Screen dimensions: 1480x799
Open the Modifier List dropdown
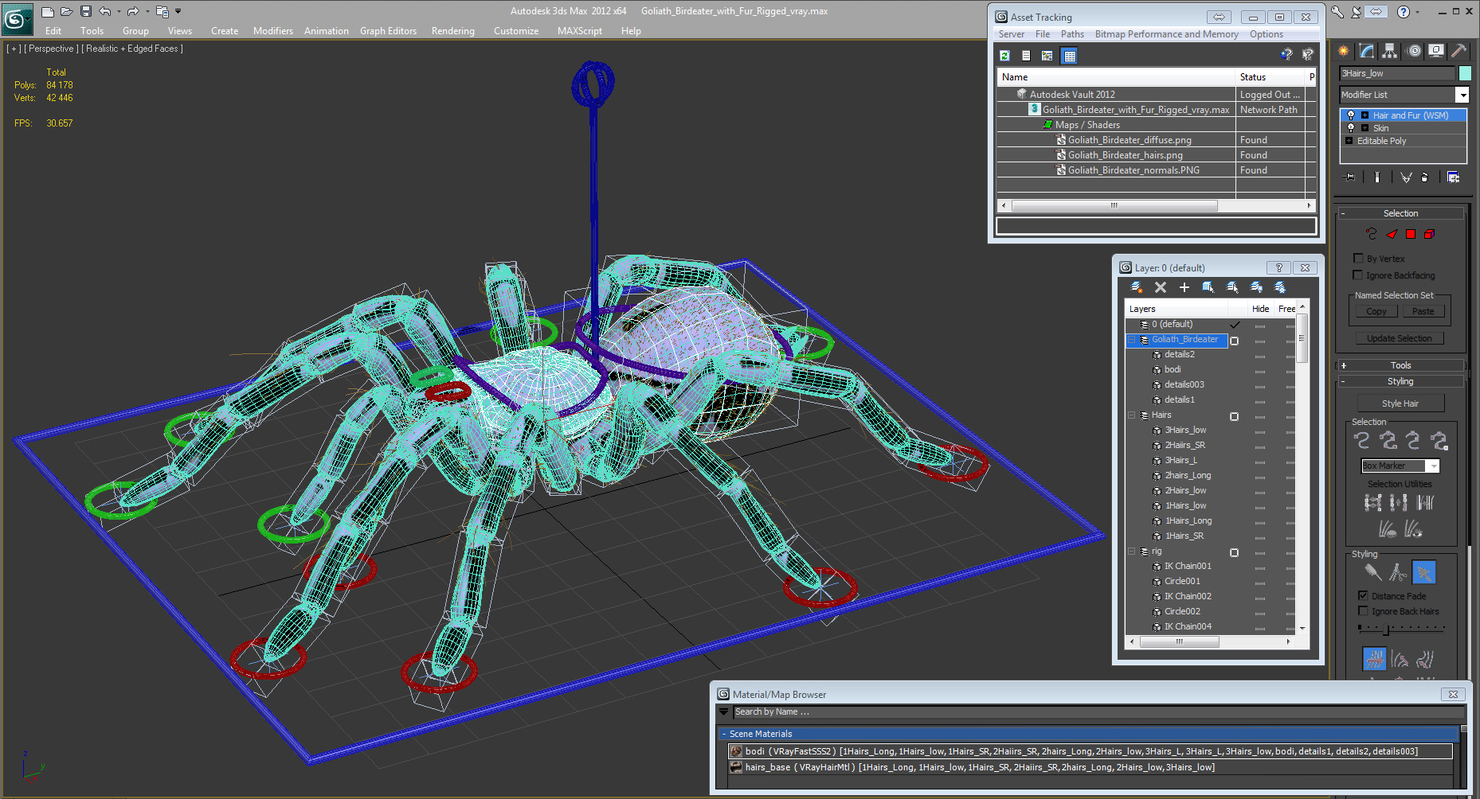coord(1461,95)
